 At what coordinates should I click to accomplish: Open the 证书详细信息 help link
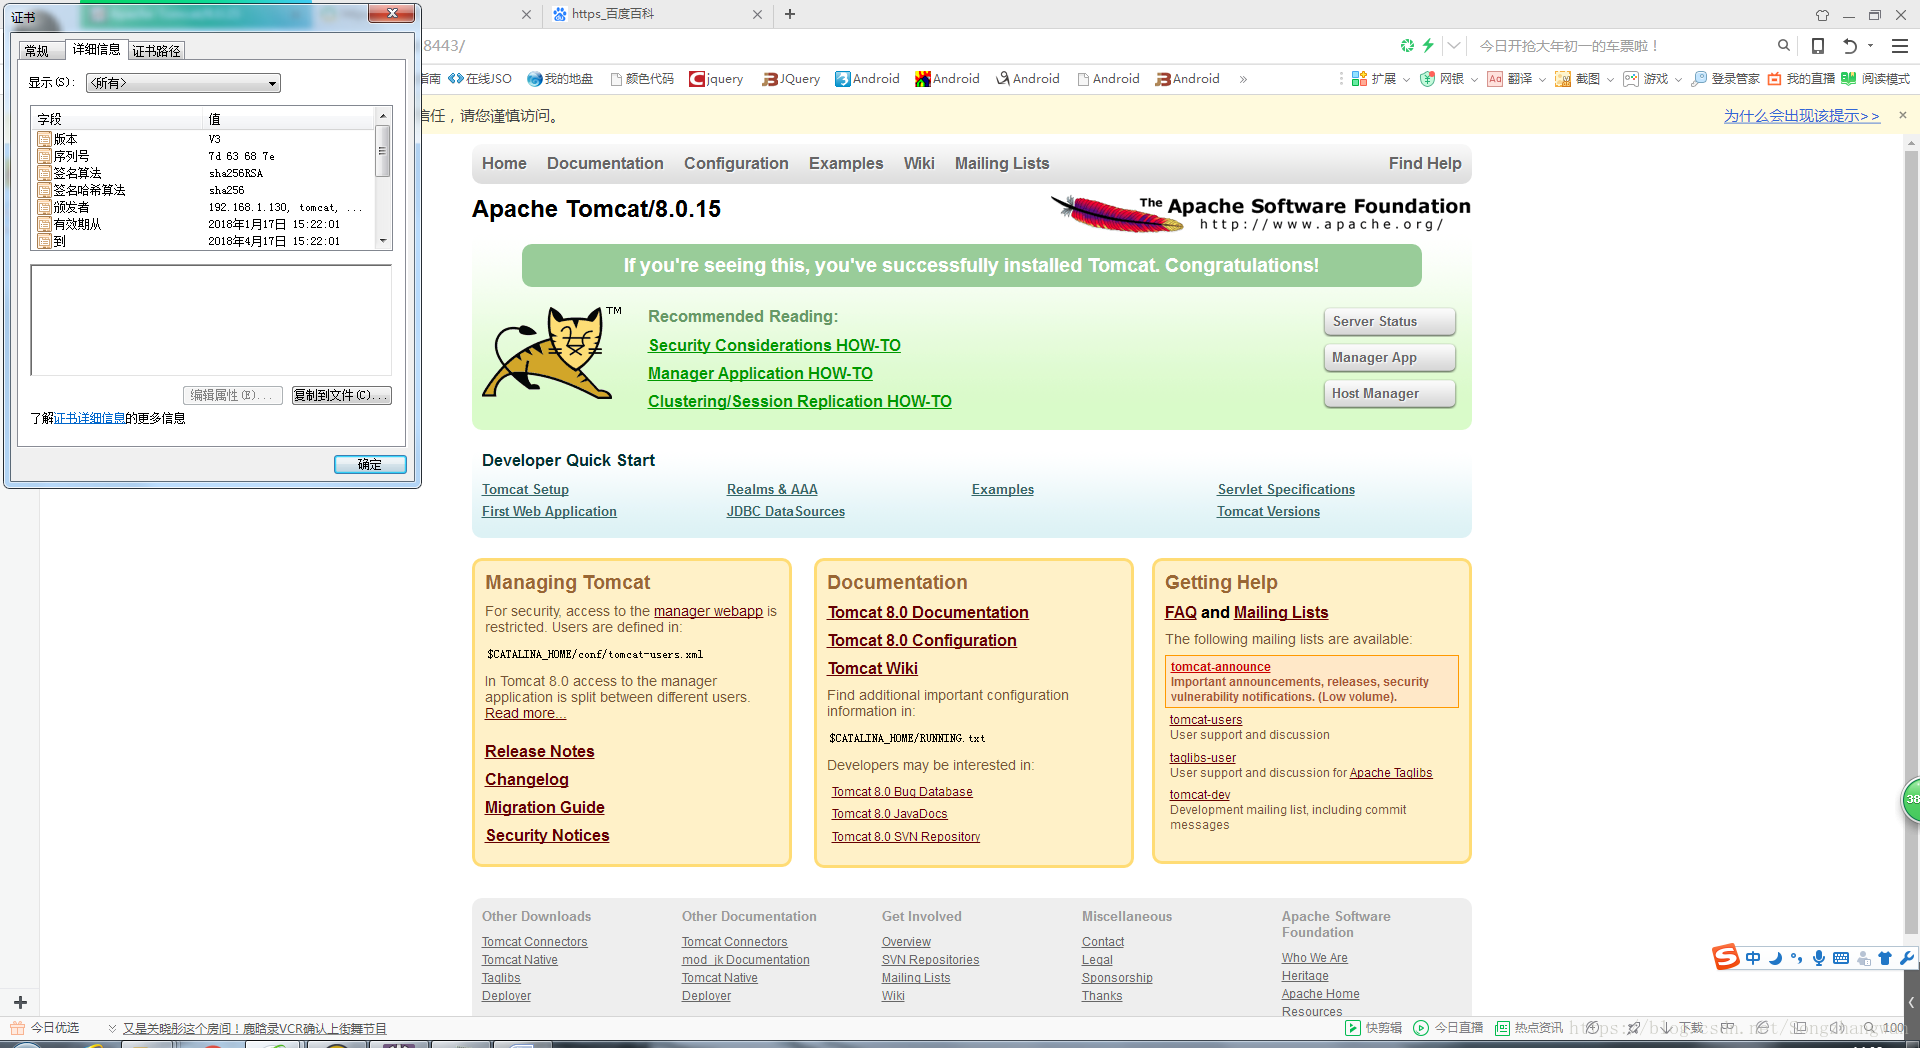90,418
